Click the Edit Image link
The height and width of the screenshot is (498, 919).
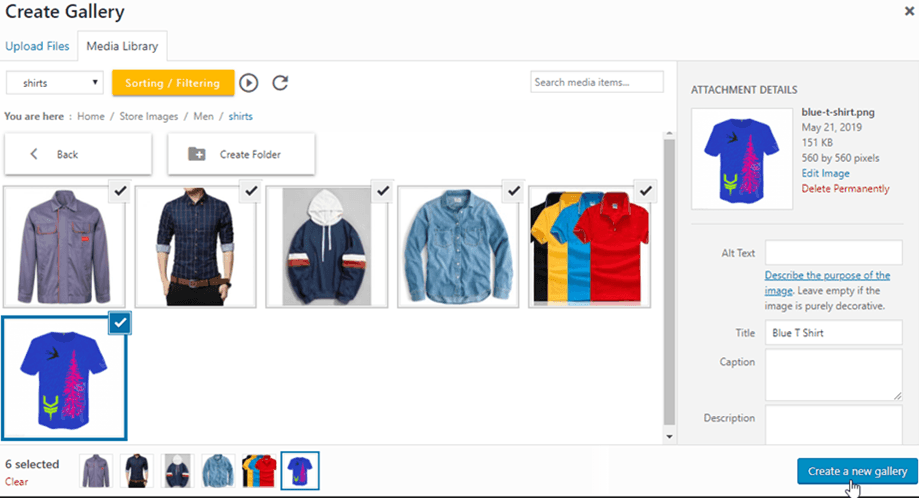(825, 173)
